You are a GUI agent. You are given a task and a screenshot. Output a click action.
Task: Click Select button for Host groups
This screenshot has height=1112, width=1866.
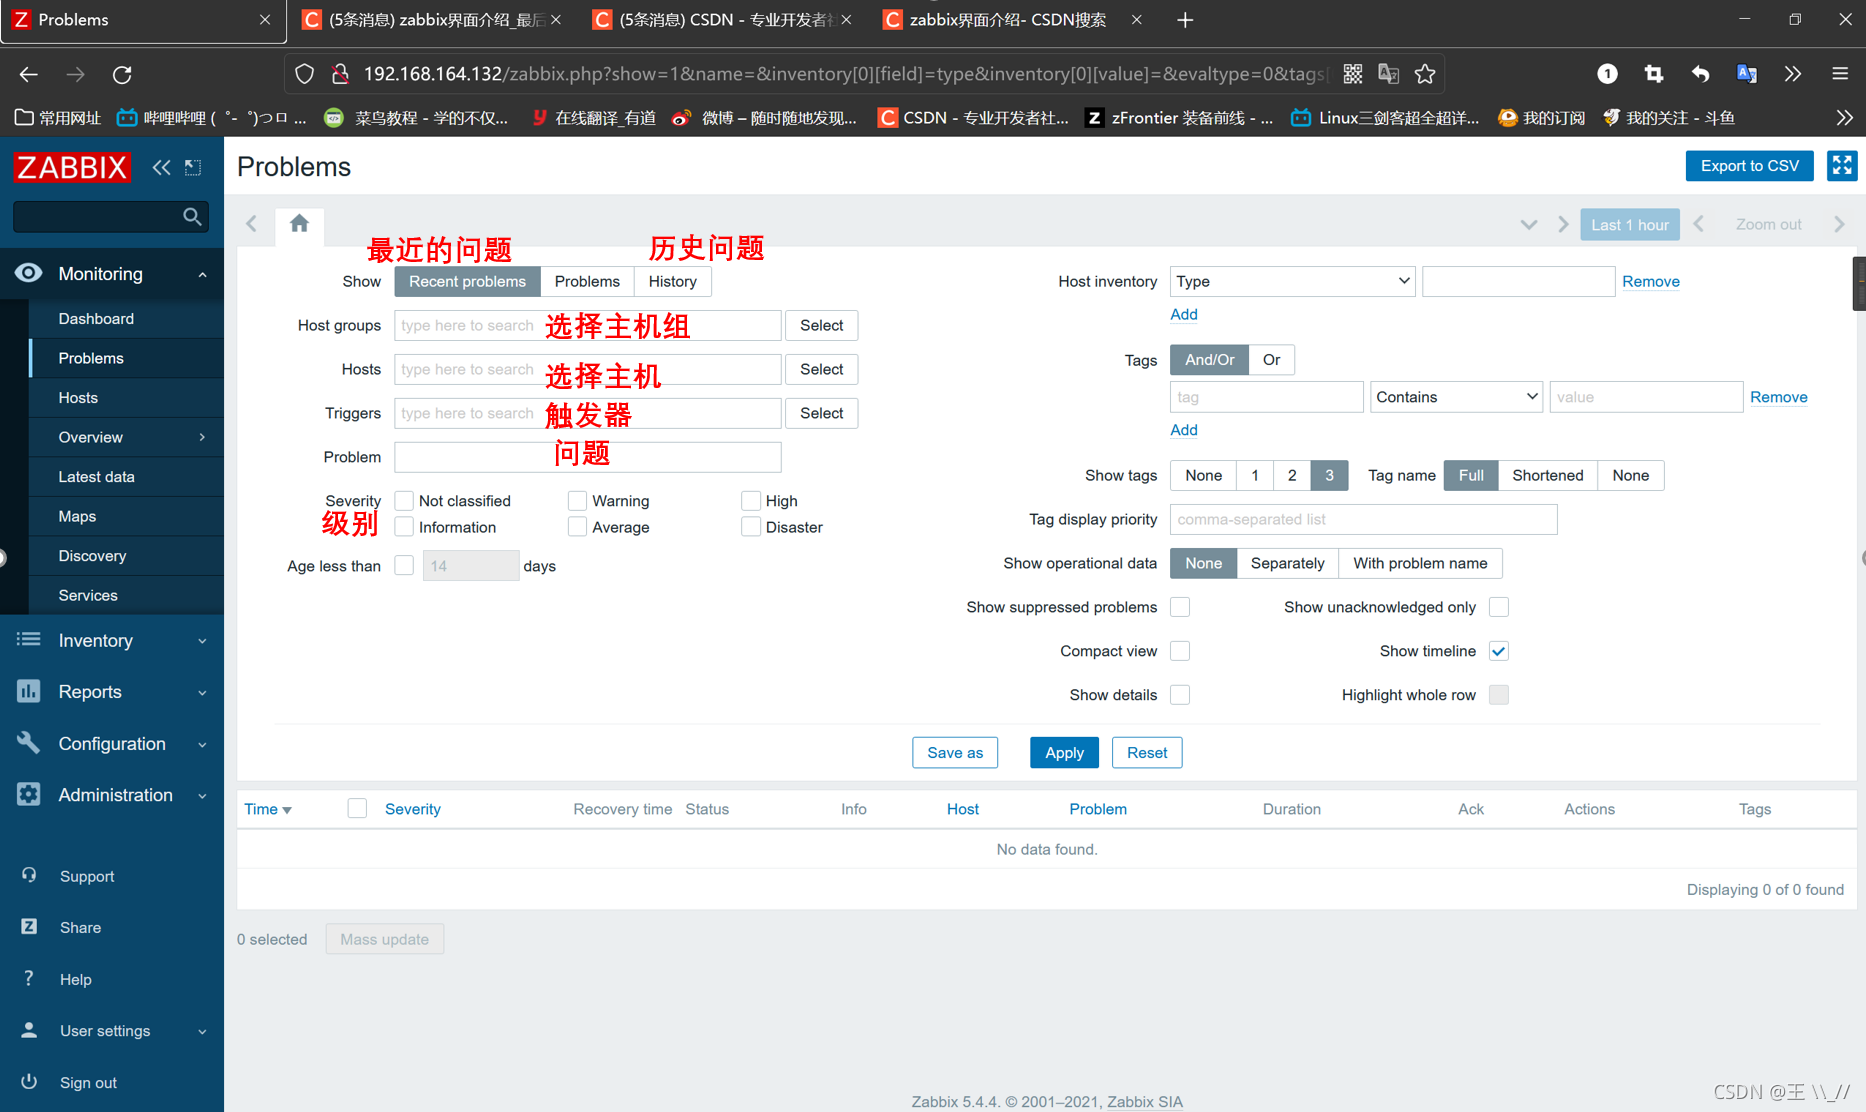coord(821,325)
